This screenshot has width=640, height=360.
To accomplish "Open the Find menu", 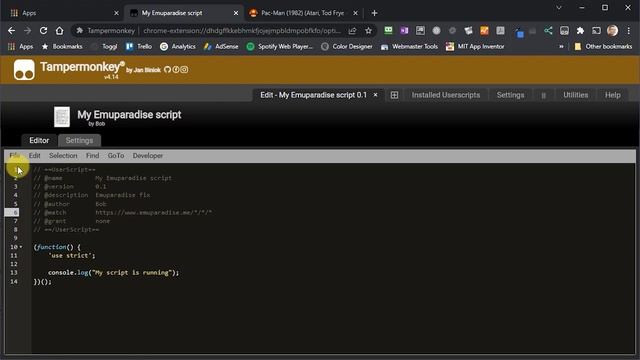I will click(x=93, y=156).
